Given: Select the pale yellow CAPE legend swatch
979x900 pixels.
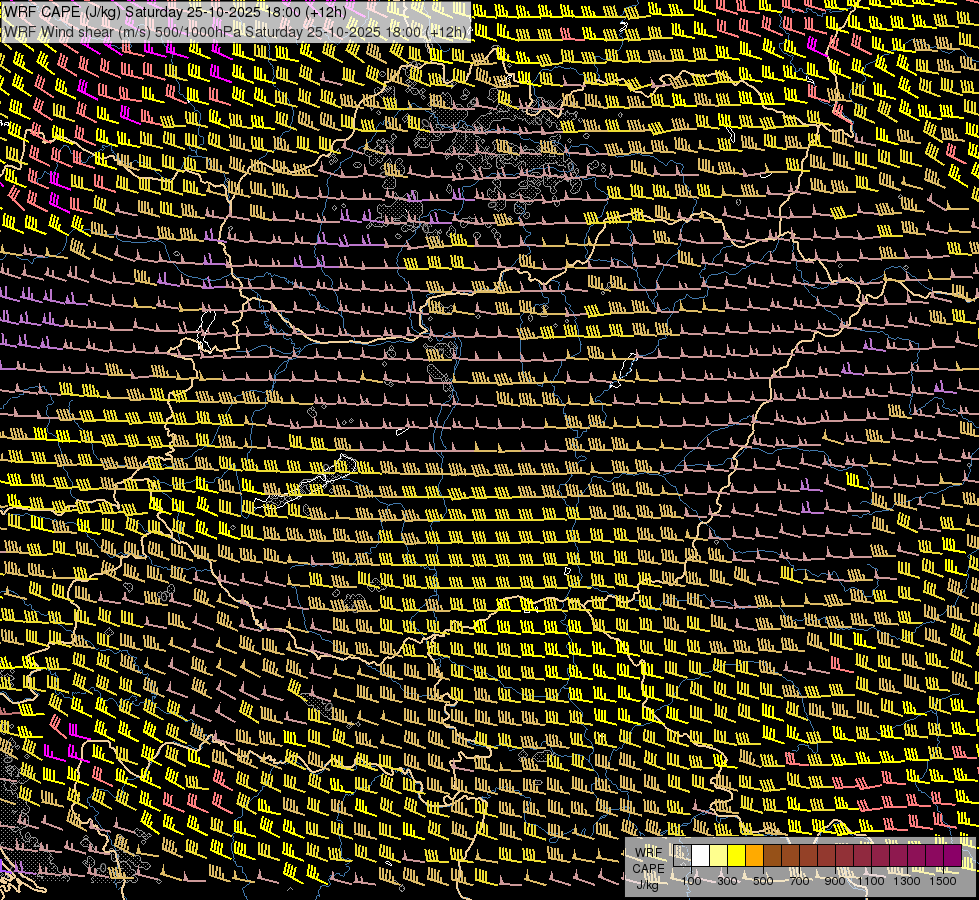Looking at the screenshot, I should pyautogui.click(x=719, y=856).
